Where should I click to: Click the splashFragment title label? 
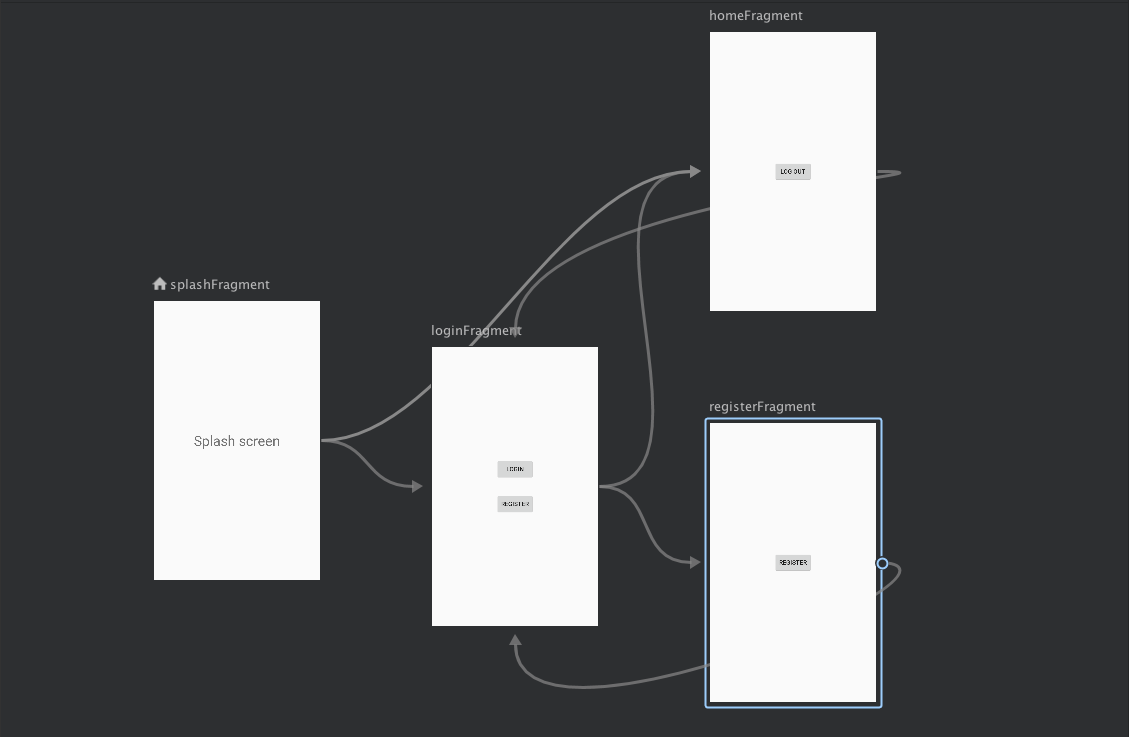click(219, 284)
